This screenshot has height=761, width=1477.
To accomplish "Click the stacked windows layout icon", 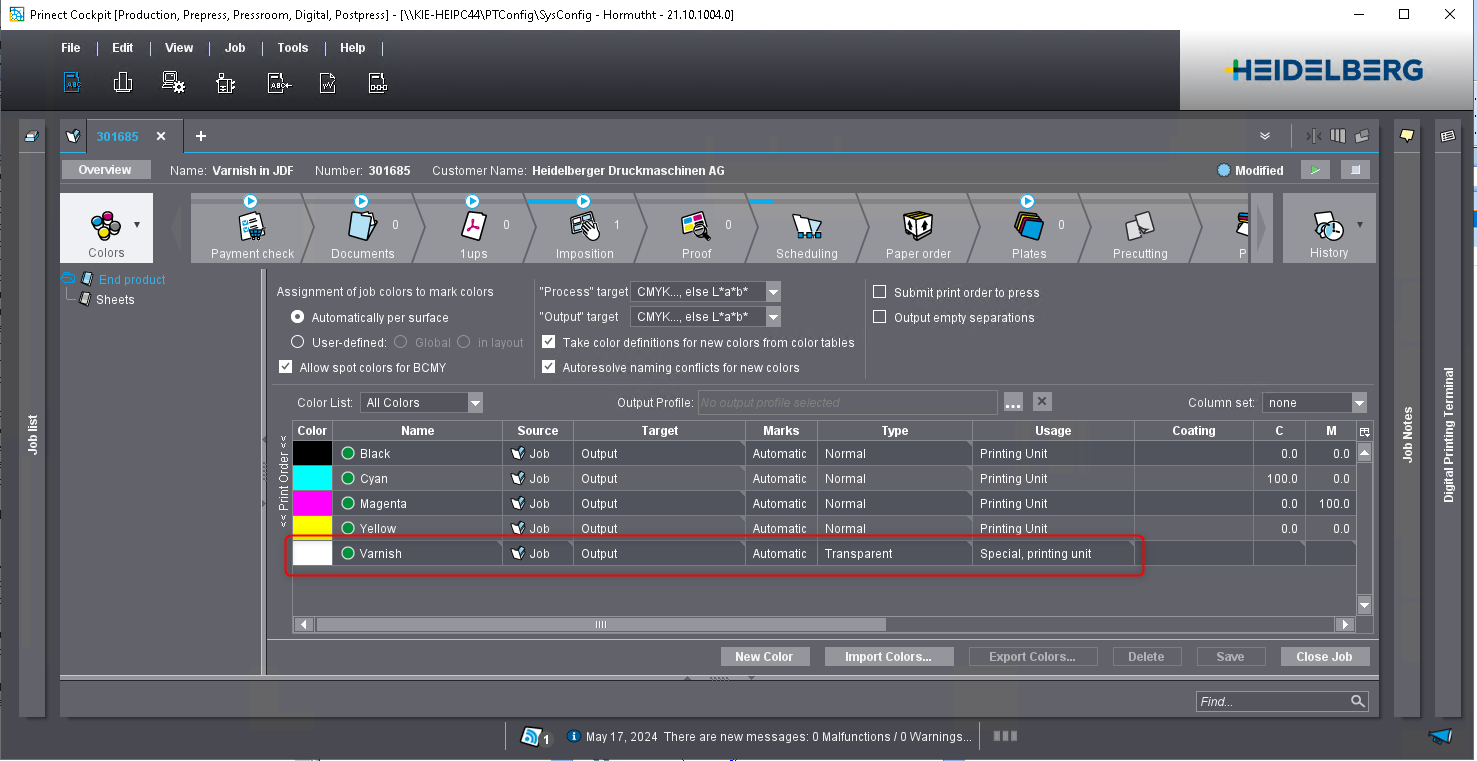I will point(1362,135).
